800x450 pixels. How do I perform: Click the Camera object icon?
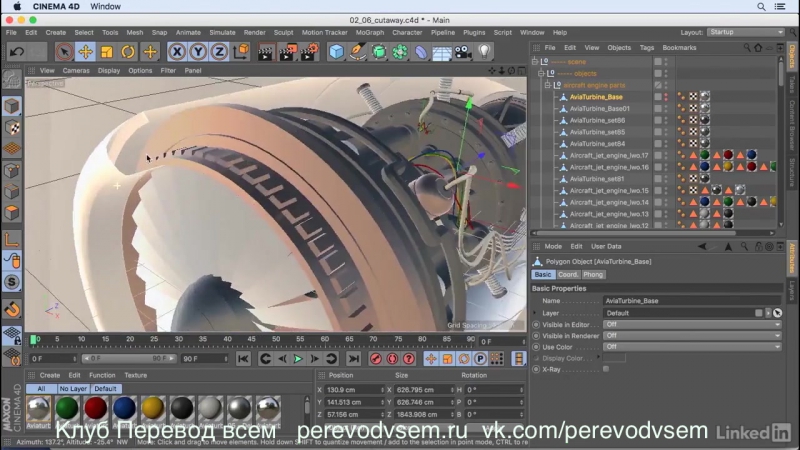pyautogui.click(x=463, y=51)
